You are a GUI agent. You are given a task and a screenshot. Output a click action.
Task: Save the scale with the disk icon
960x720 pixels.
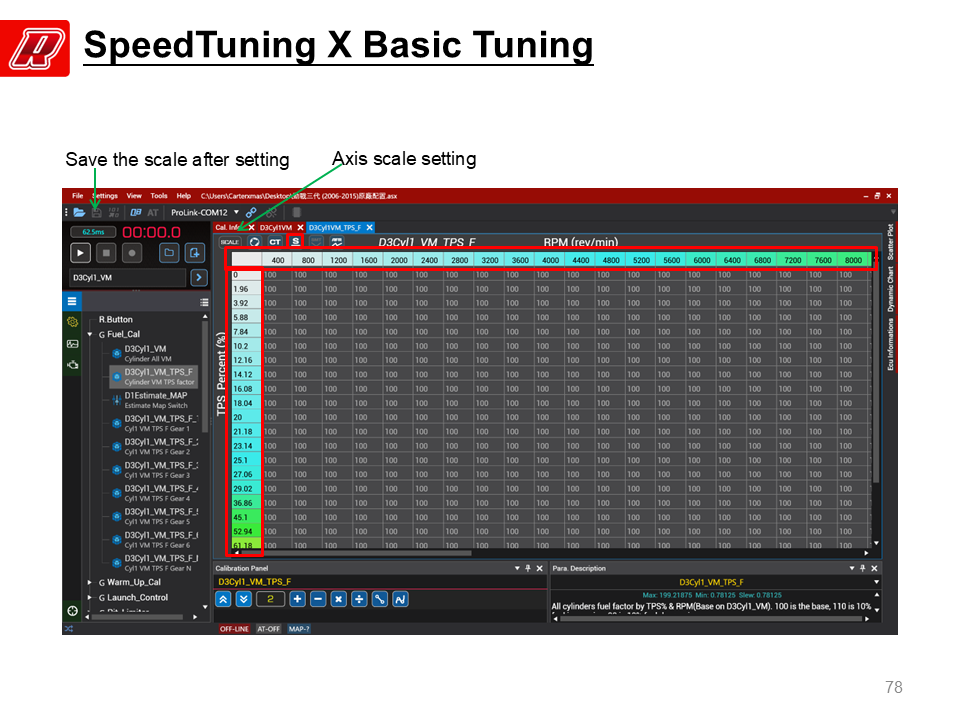pos(97,212)
